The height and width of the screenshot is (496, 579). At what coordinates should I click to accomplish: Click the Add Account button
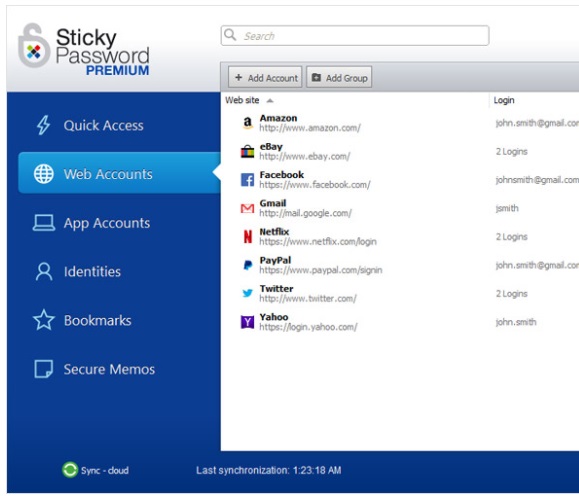265,77
